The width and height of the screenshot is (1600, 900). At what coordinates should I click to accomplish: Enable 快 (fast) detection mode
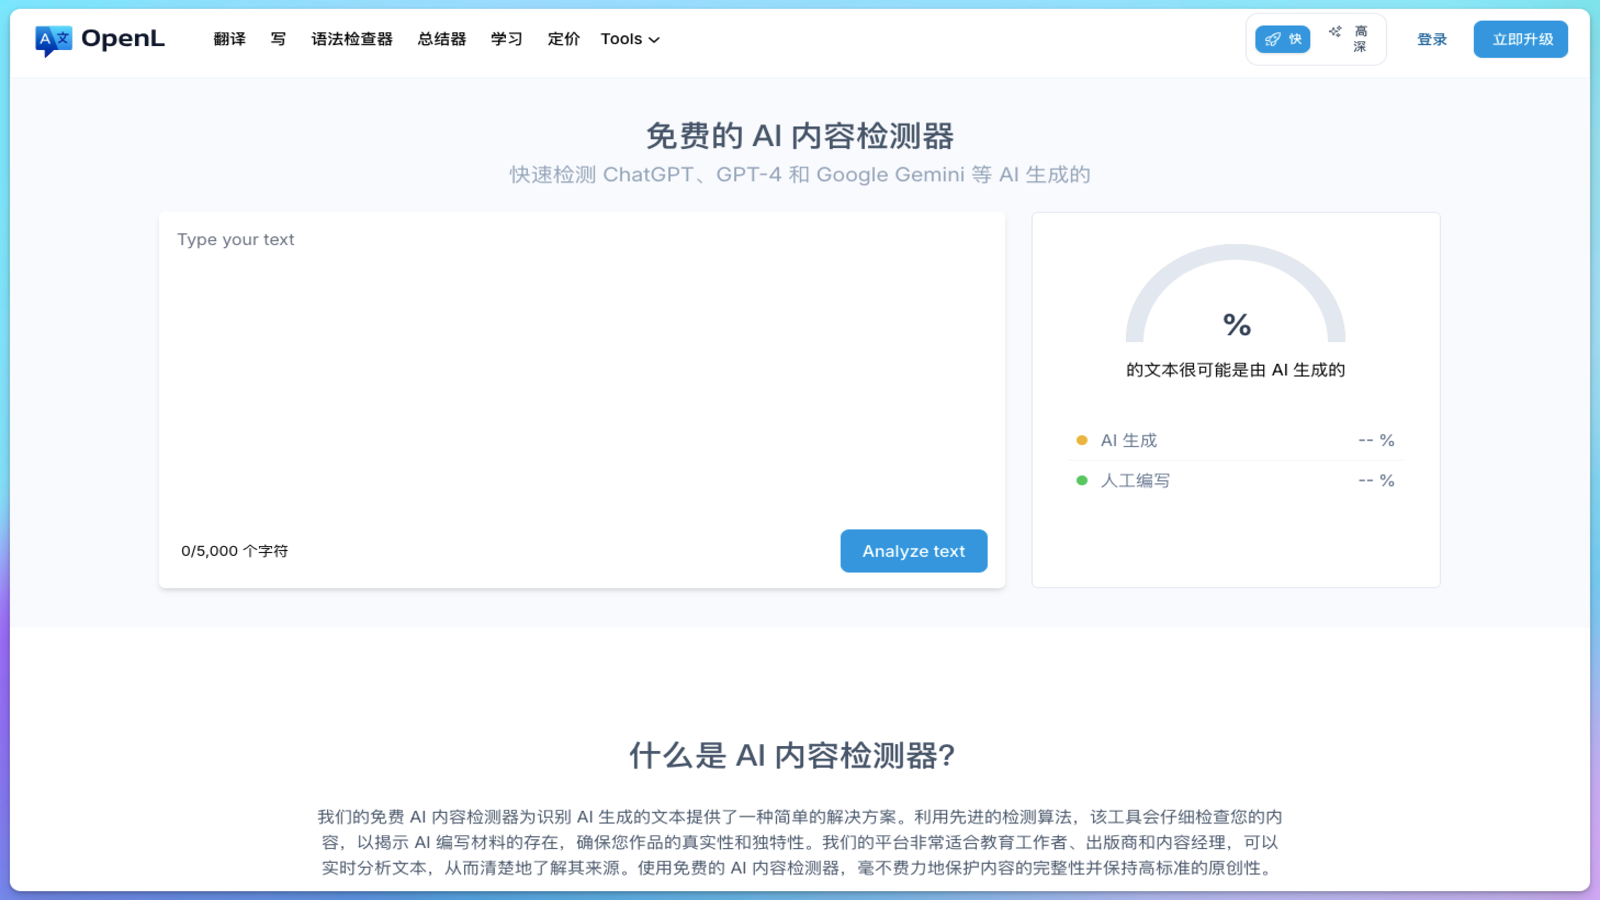pyautogui.click(x=1282, y=39)
